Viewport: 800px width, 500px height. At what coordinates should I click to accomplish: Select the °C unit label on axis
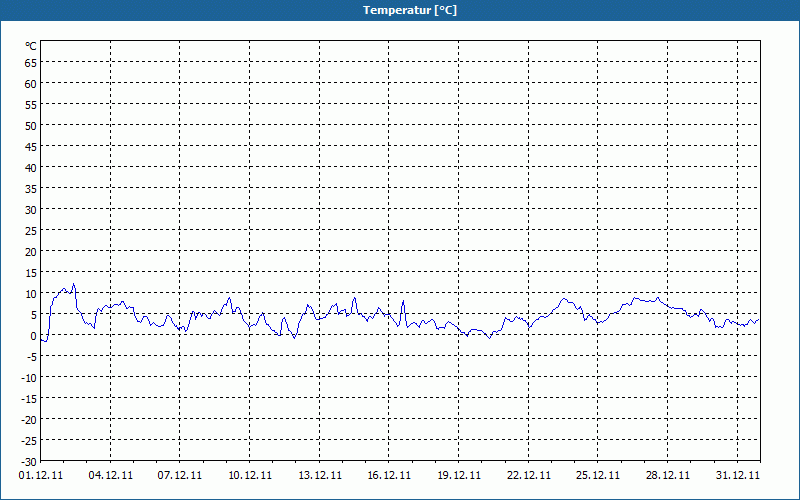pos(31,46)
